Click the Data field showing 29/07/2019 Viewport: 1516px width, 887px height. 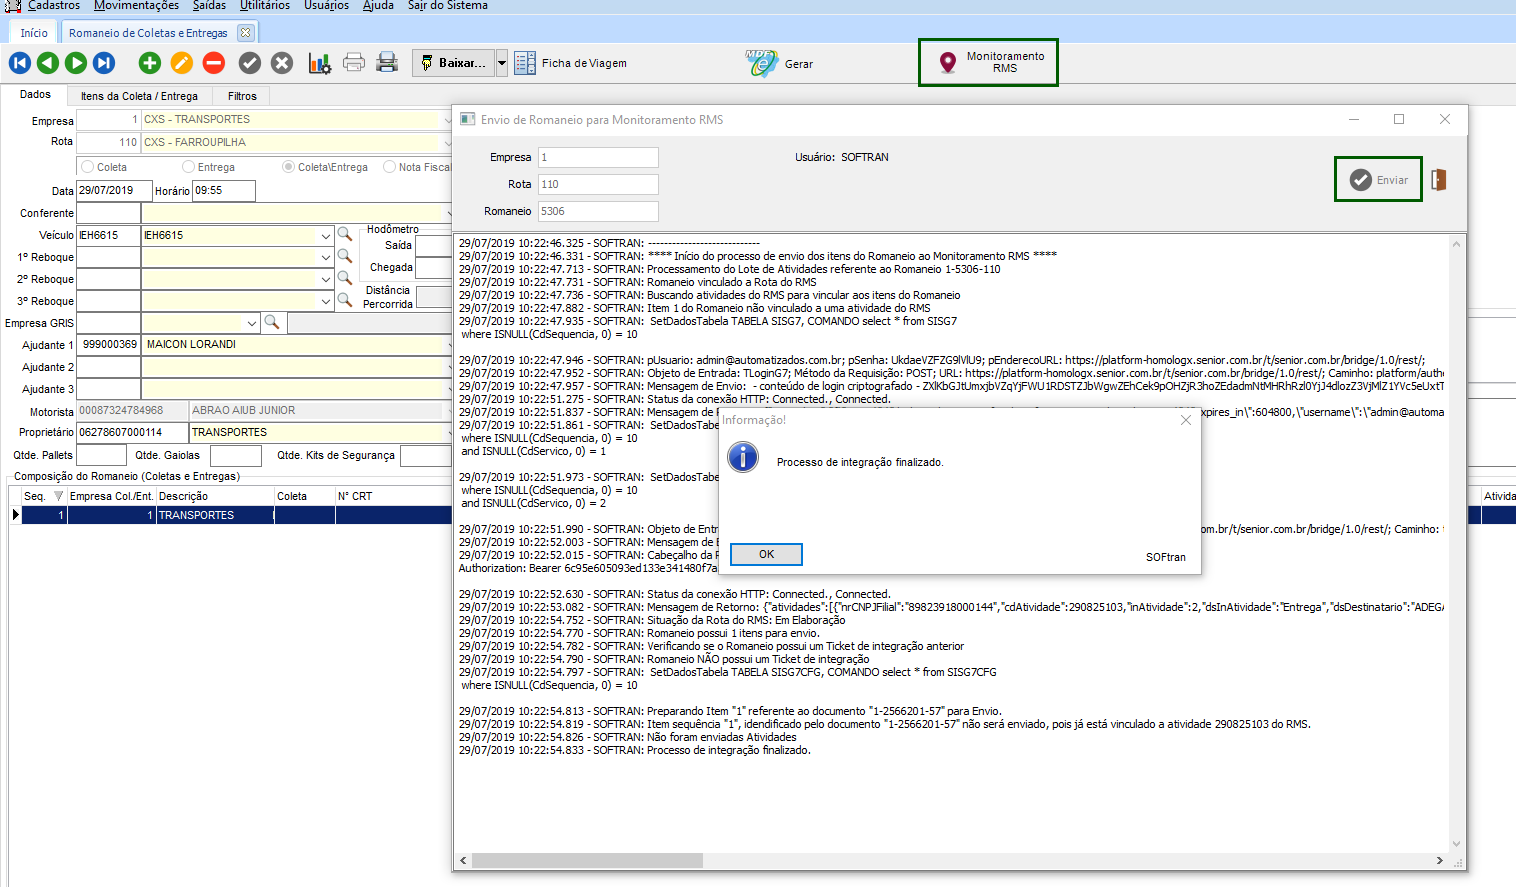114,190
